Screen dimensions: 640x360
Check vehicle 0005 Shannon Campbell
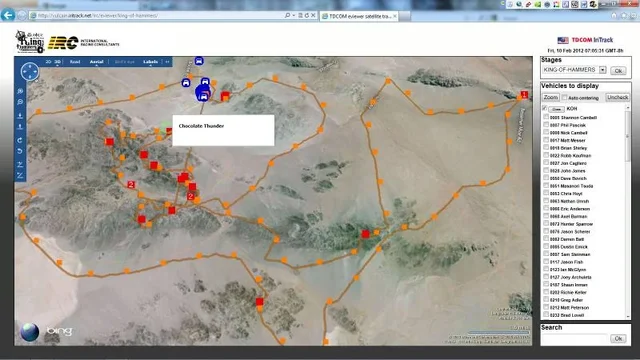click(546, 117)
